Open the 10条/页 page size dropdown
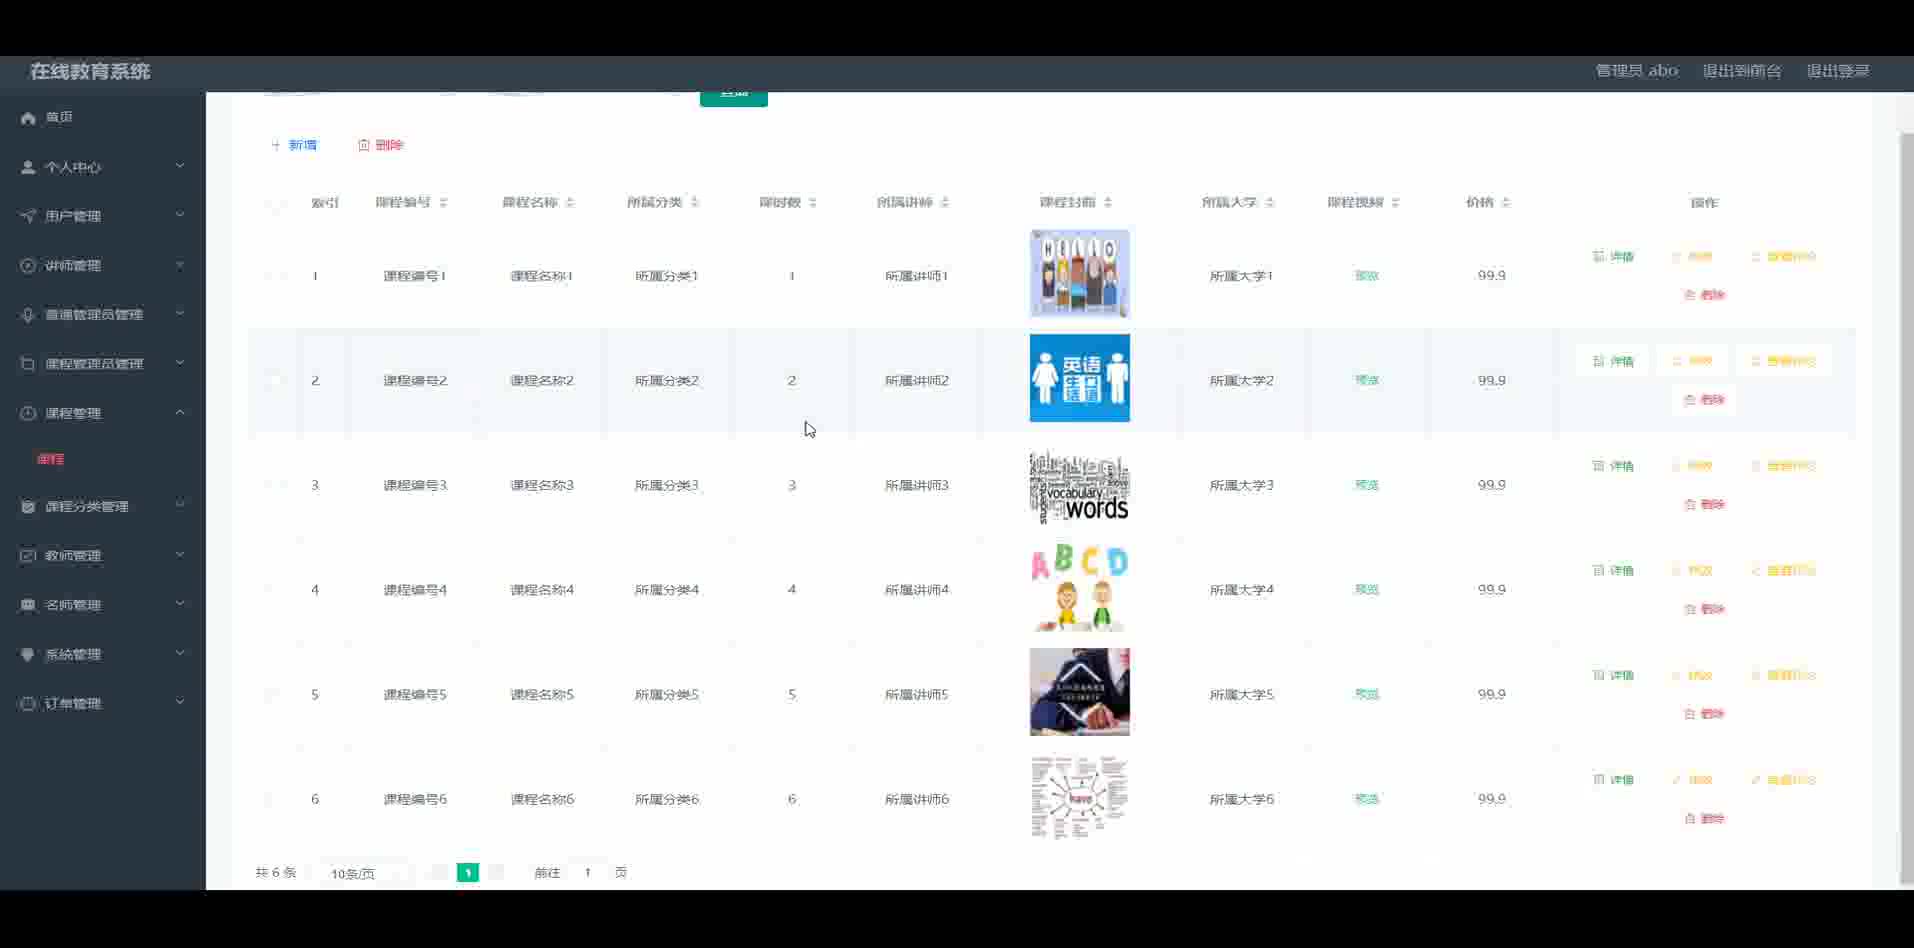Screen dimensions: 1914x948 (x=365, y=874)
